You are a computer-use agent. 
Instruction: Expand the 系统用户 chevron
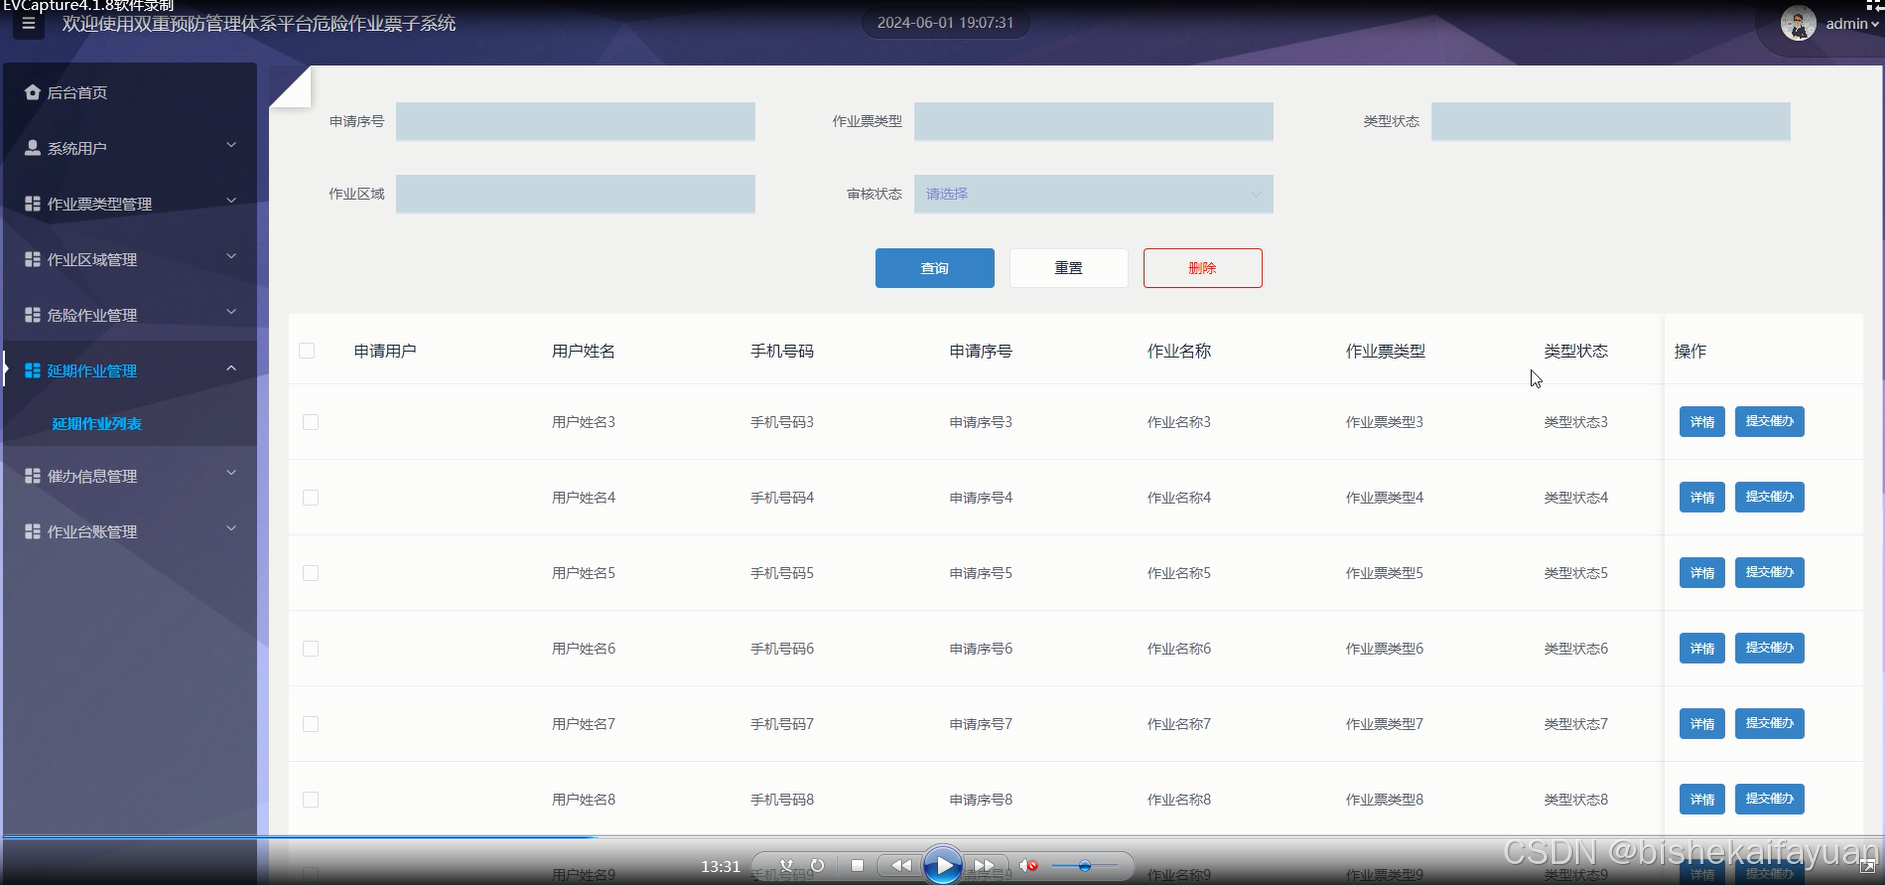tap(231, 146)
